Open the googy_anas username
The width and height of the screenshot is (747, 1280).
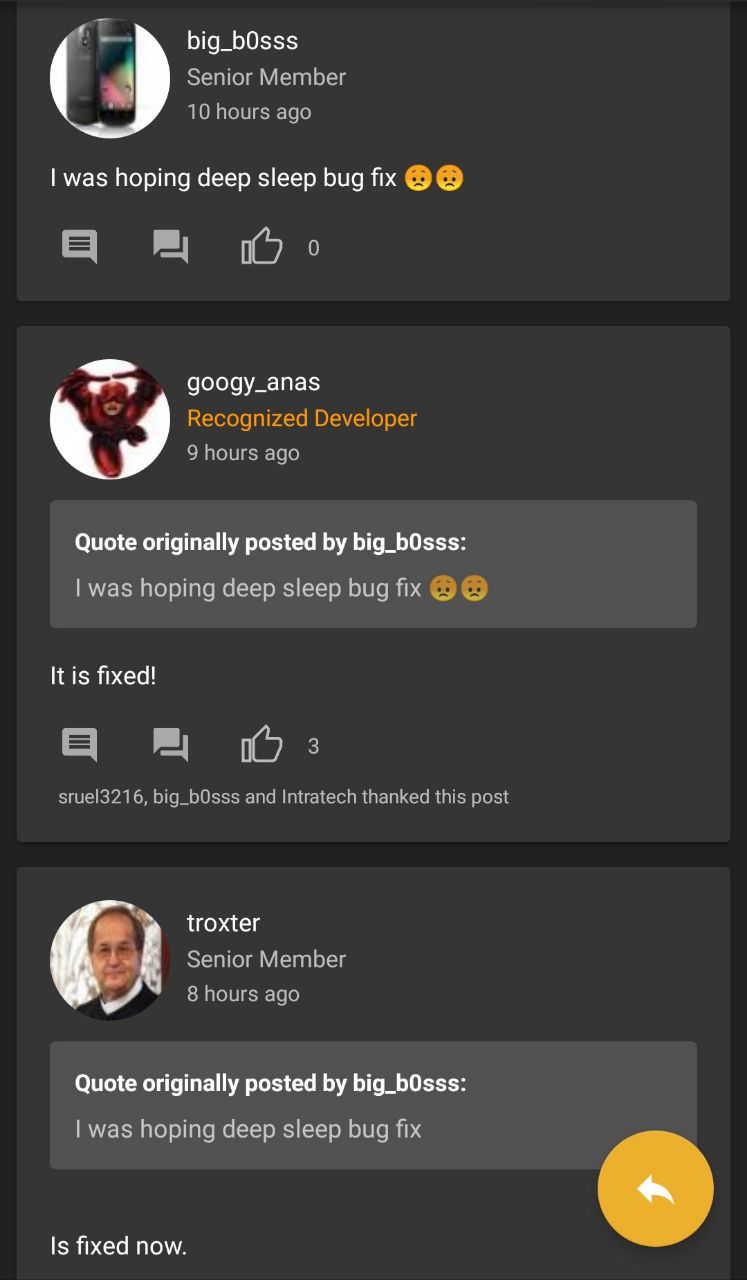253,383
